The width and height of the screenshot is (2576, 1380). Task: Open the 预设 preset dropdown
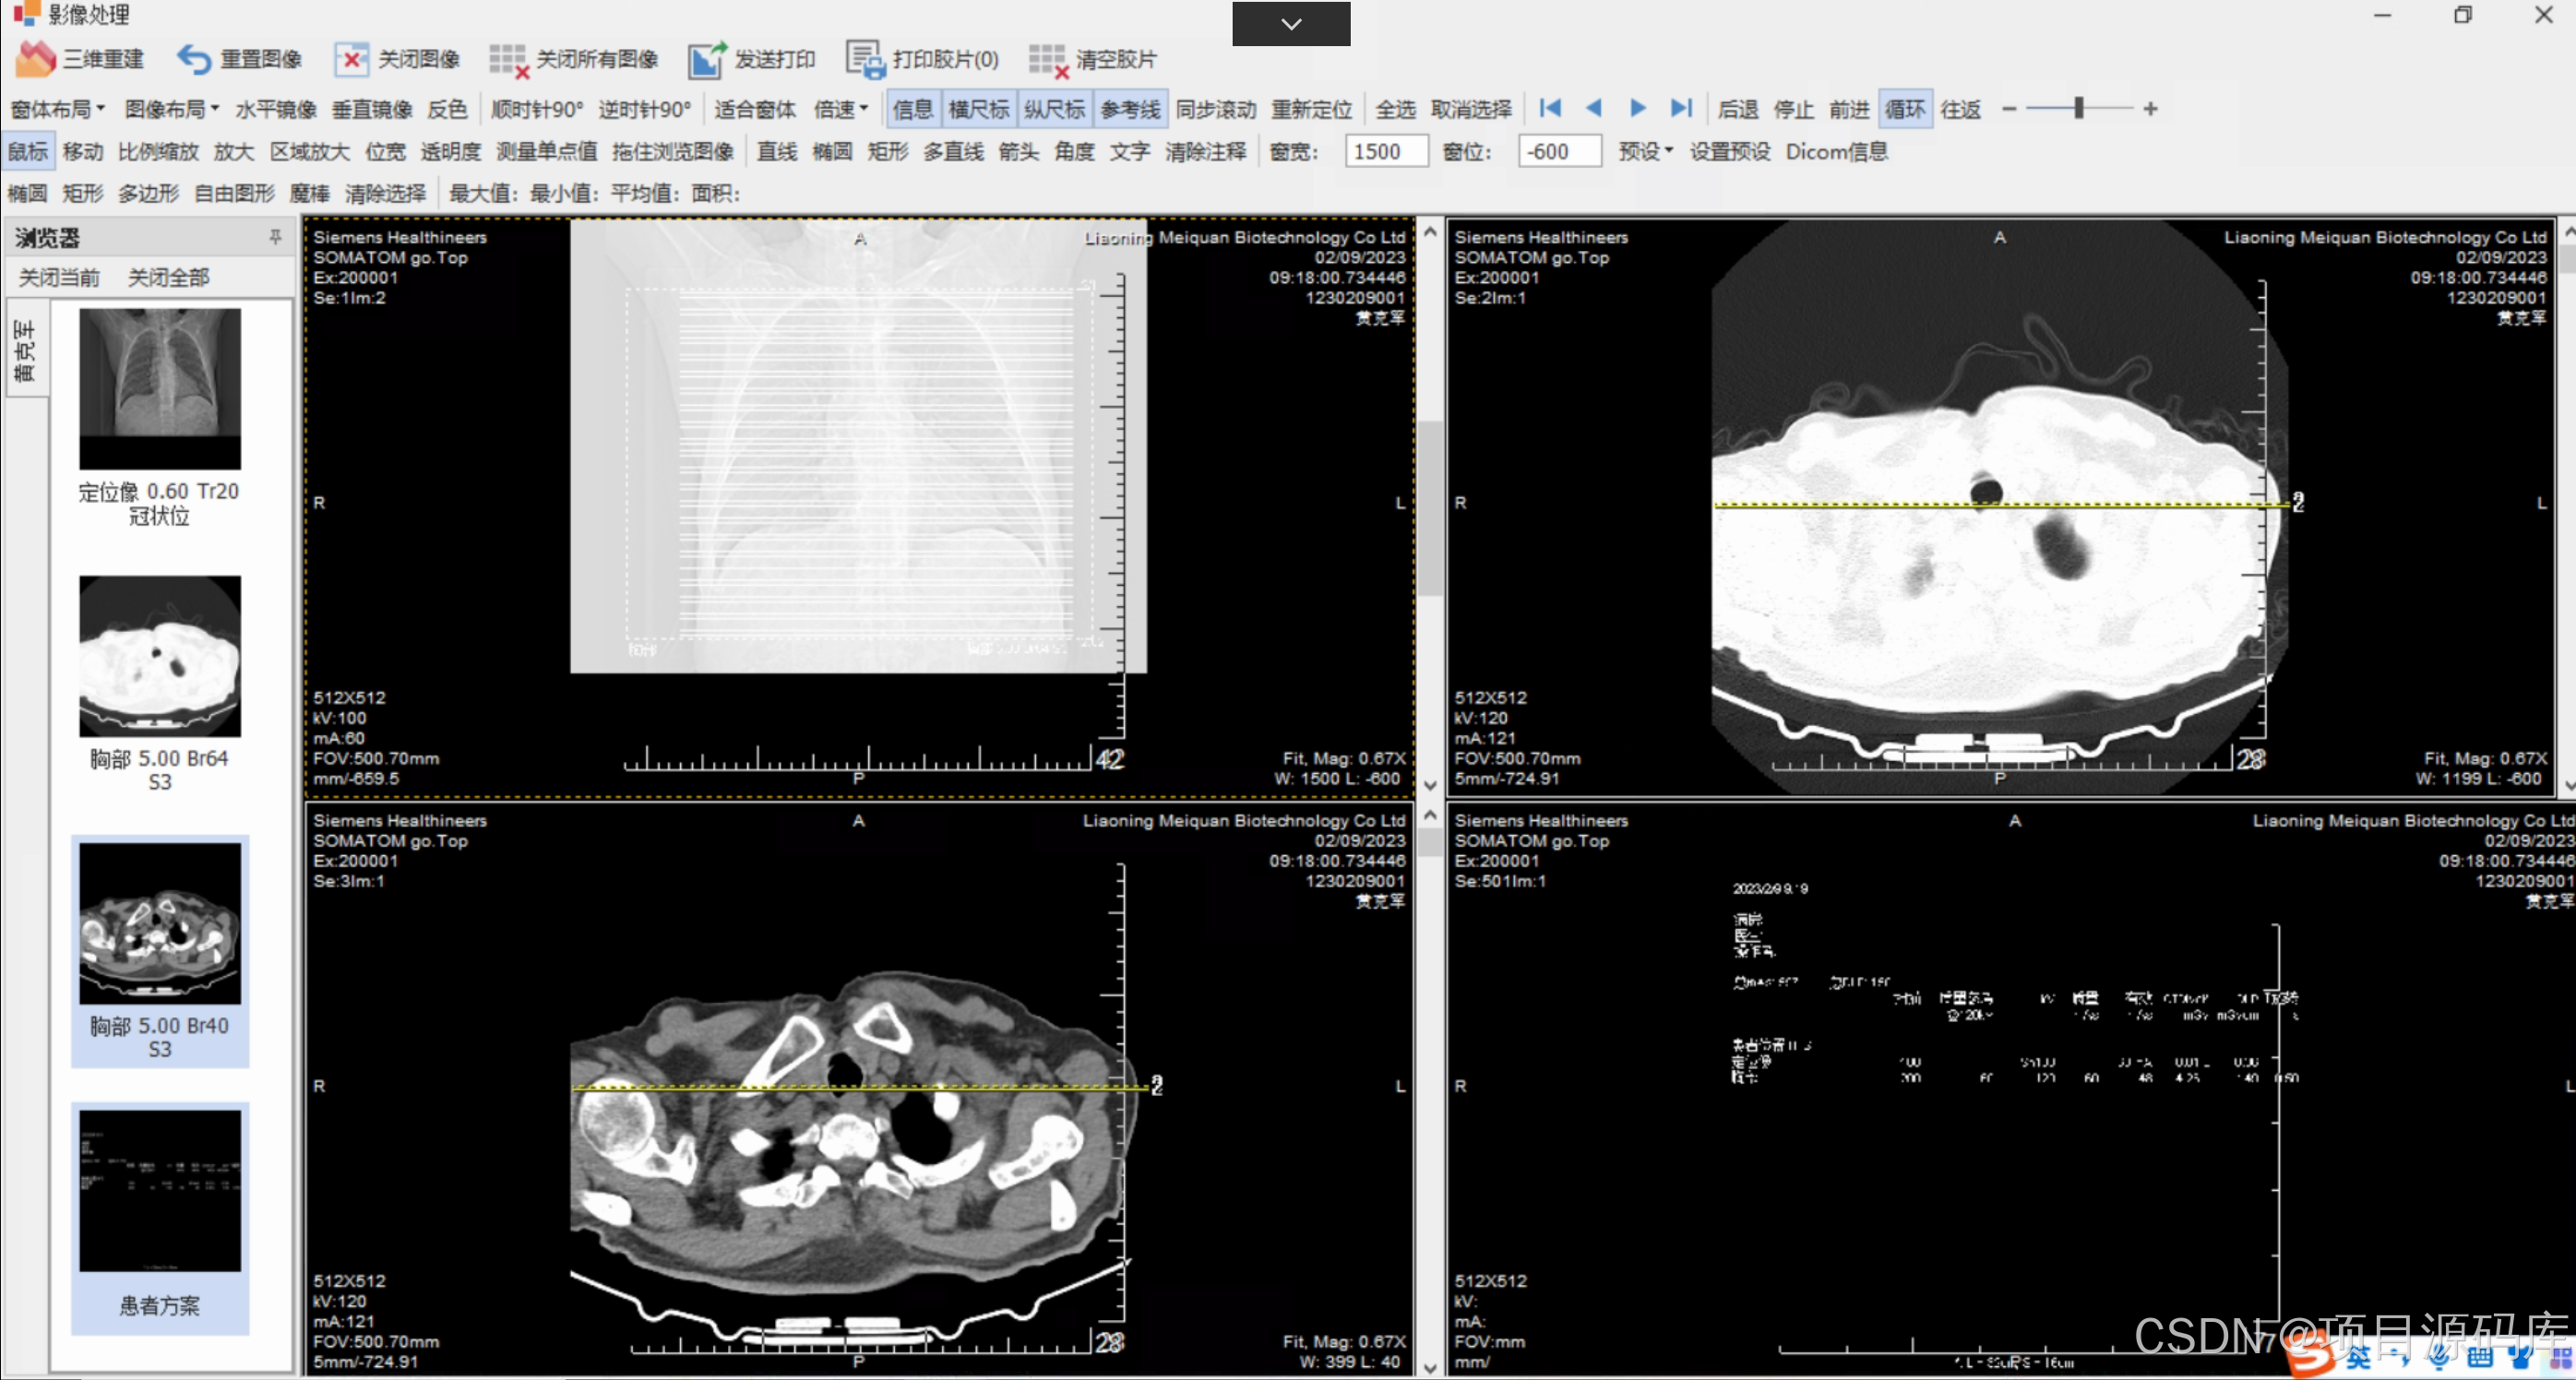1645,151
